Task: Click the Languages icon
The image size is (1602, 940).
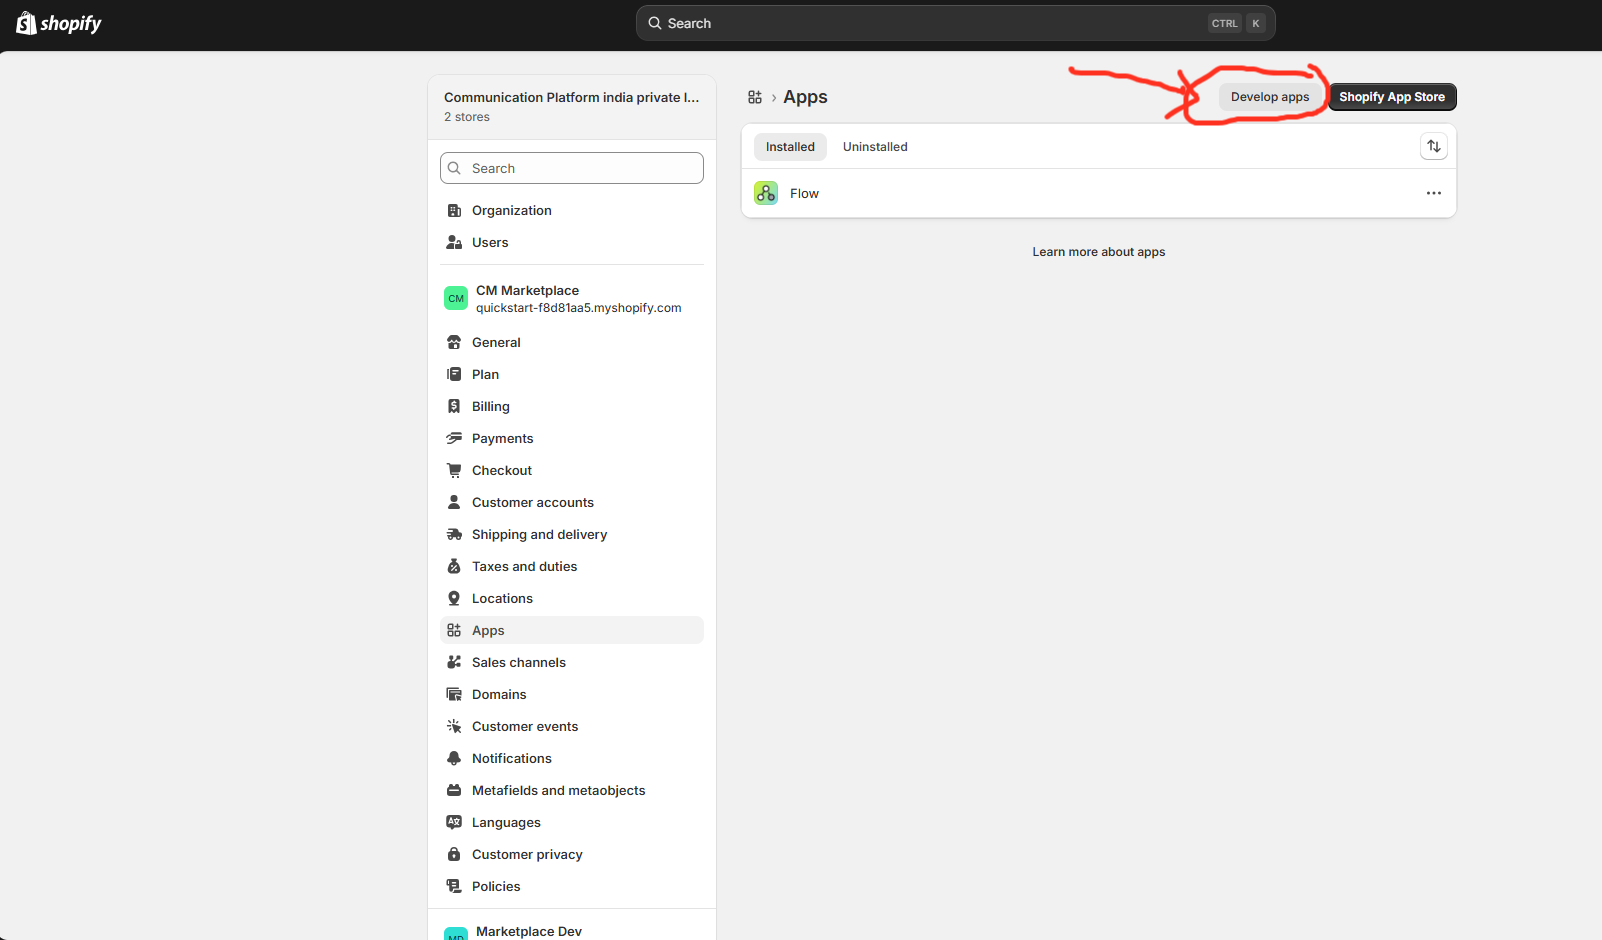Action: [x=454, y=822]
